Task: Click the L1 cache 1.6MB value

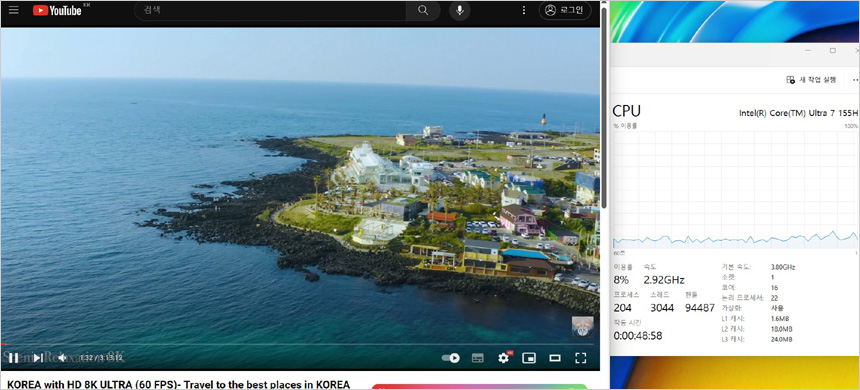Action: coord(780,319)
